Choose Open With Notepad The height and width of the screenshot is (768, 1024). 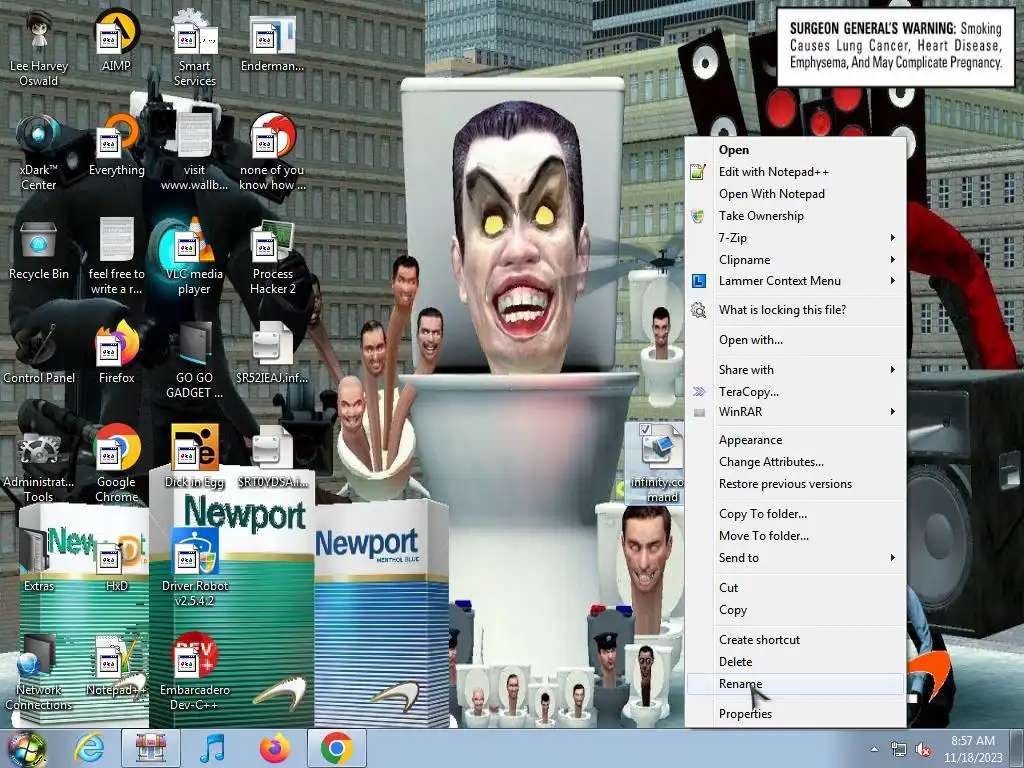pyautogui.click(x=796, y=194)
